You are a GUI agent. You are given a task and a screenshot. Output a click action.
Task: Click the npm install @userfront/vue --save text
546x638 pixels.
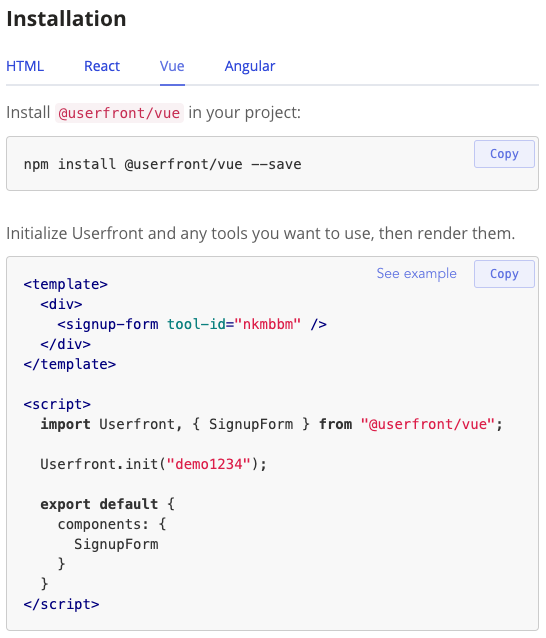click(x=162, y=164)
